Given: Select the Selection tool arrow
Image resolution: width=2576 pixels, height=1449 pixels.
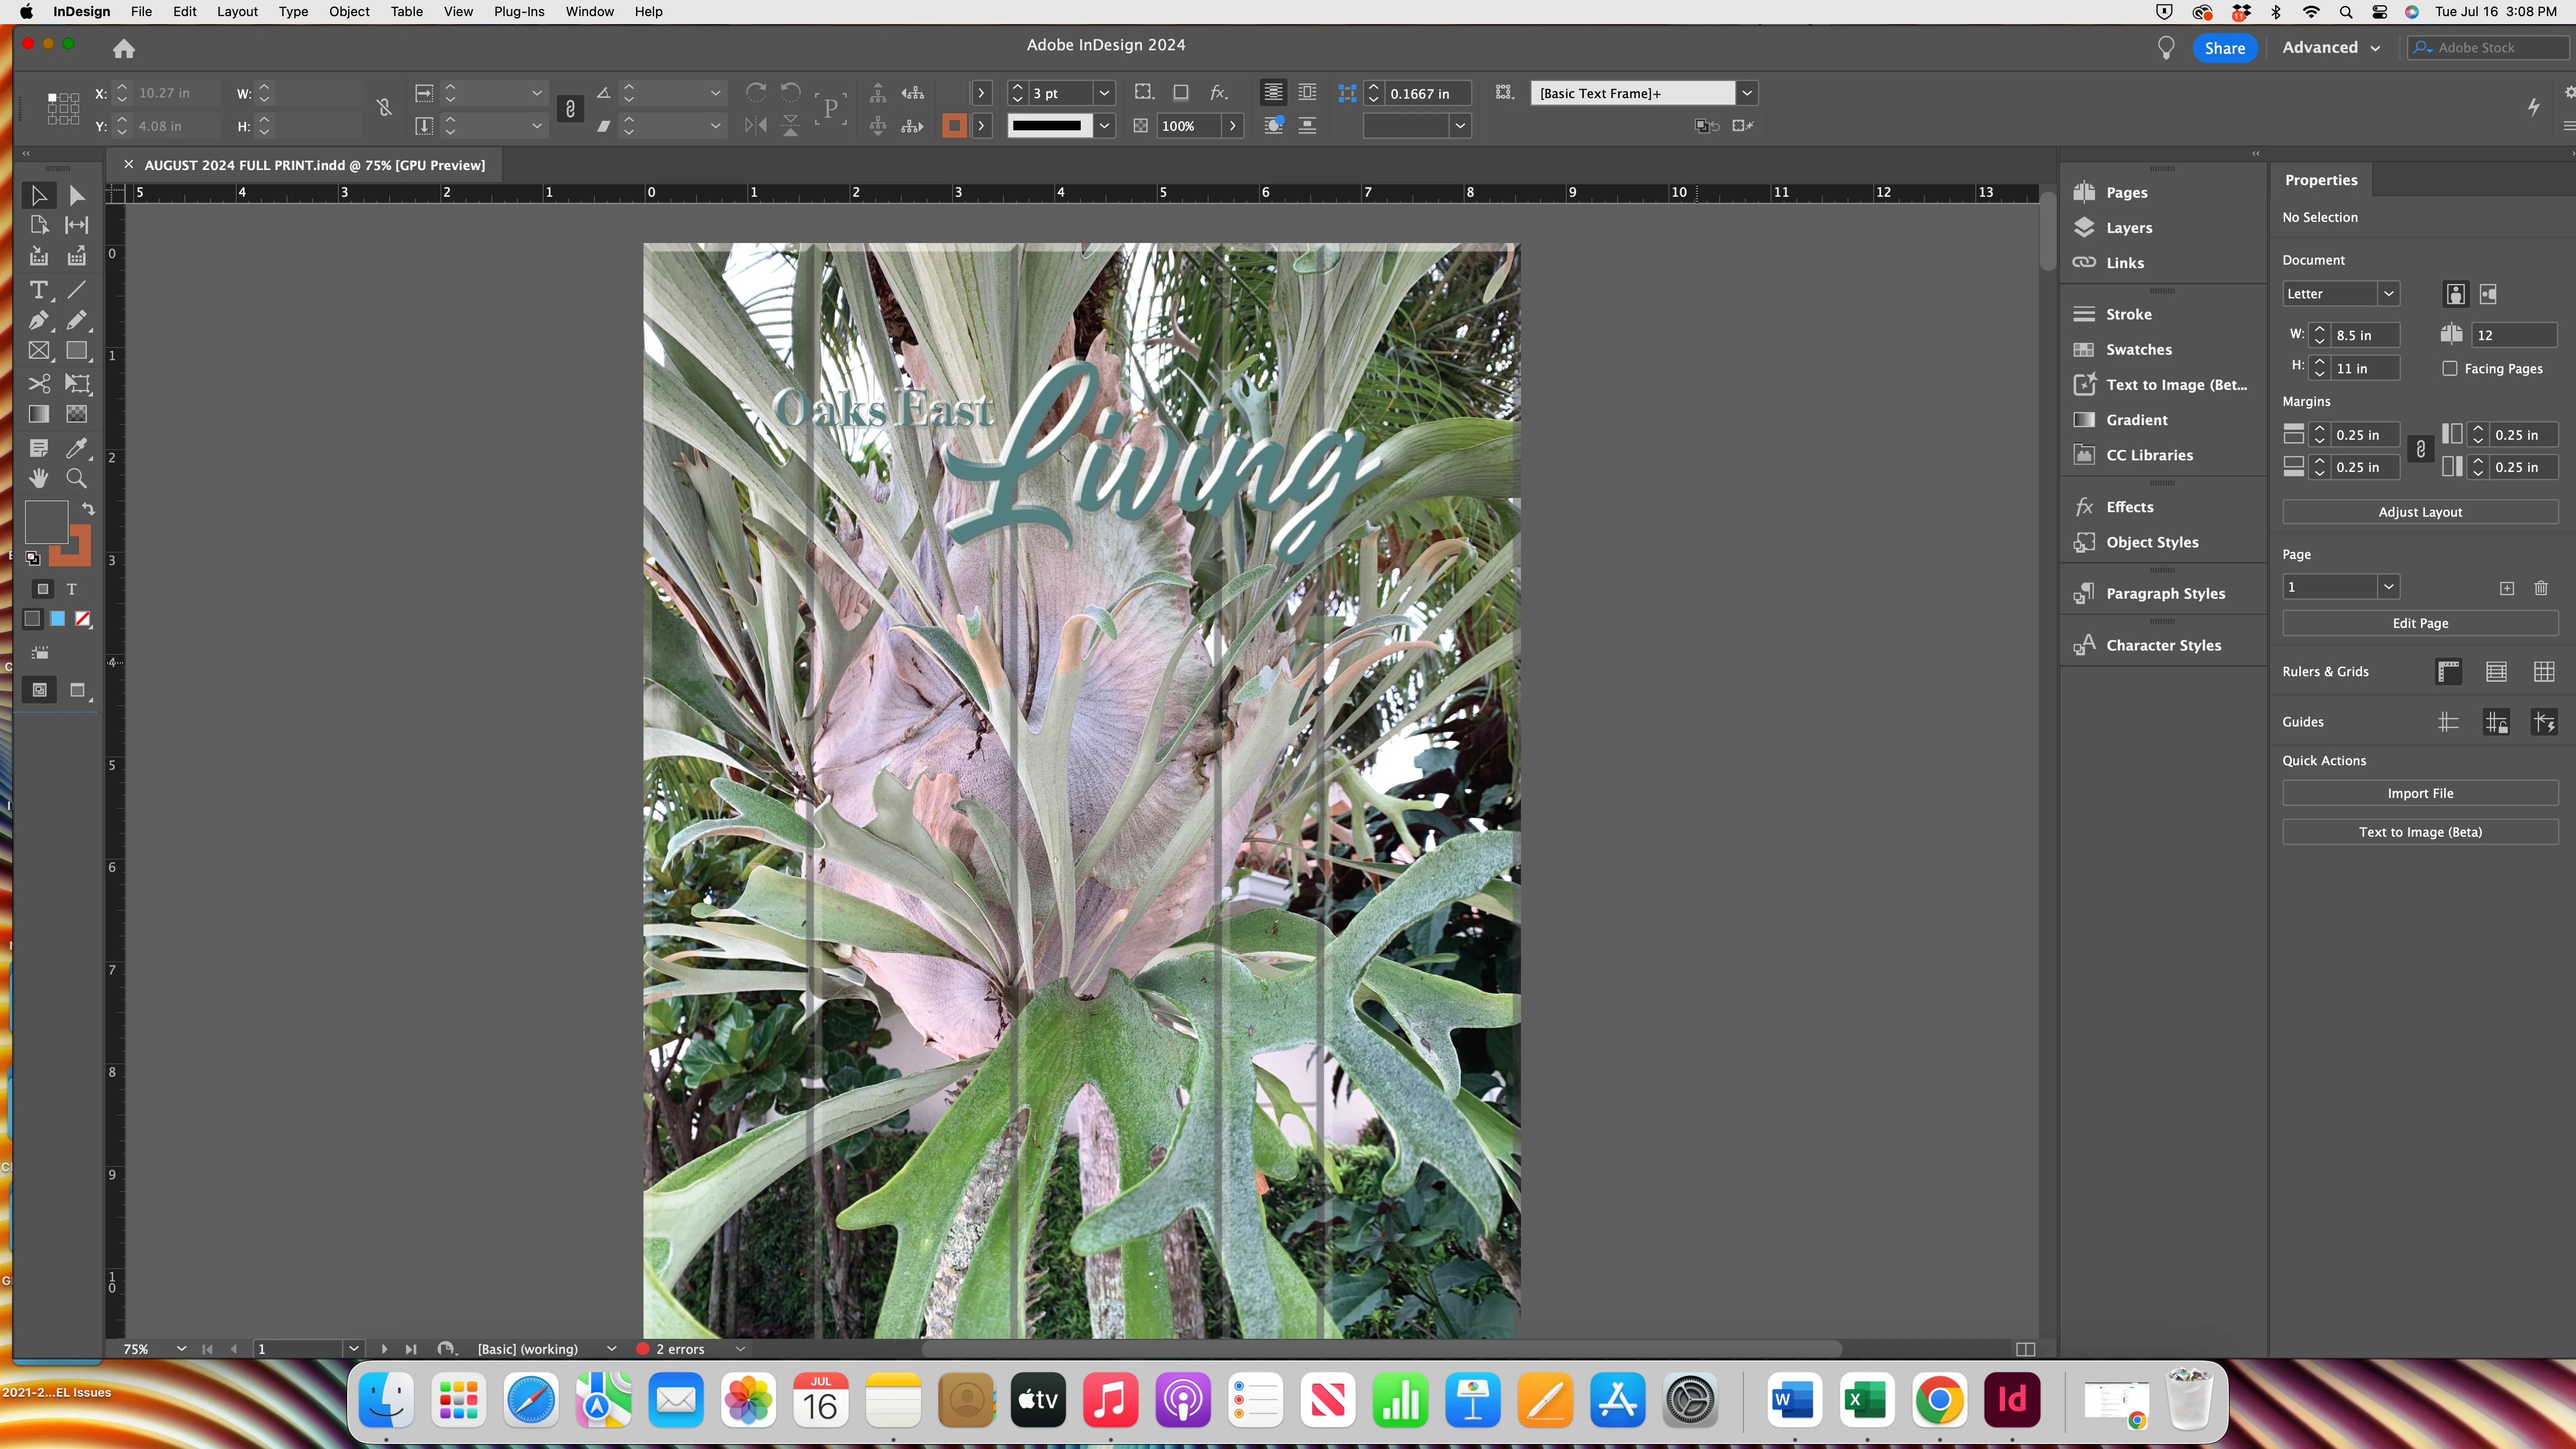Looking at the screenshot, I should [x=39, y=195].
